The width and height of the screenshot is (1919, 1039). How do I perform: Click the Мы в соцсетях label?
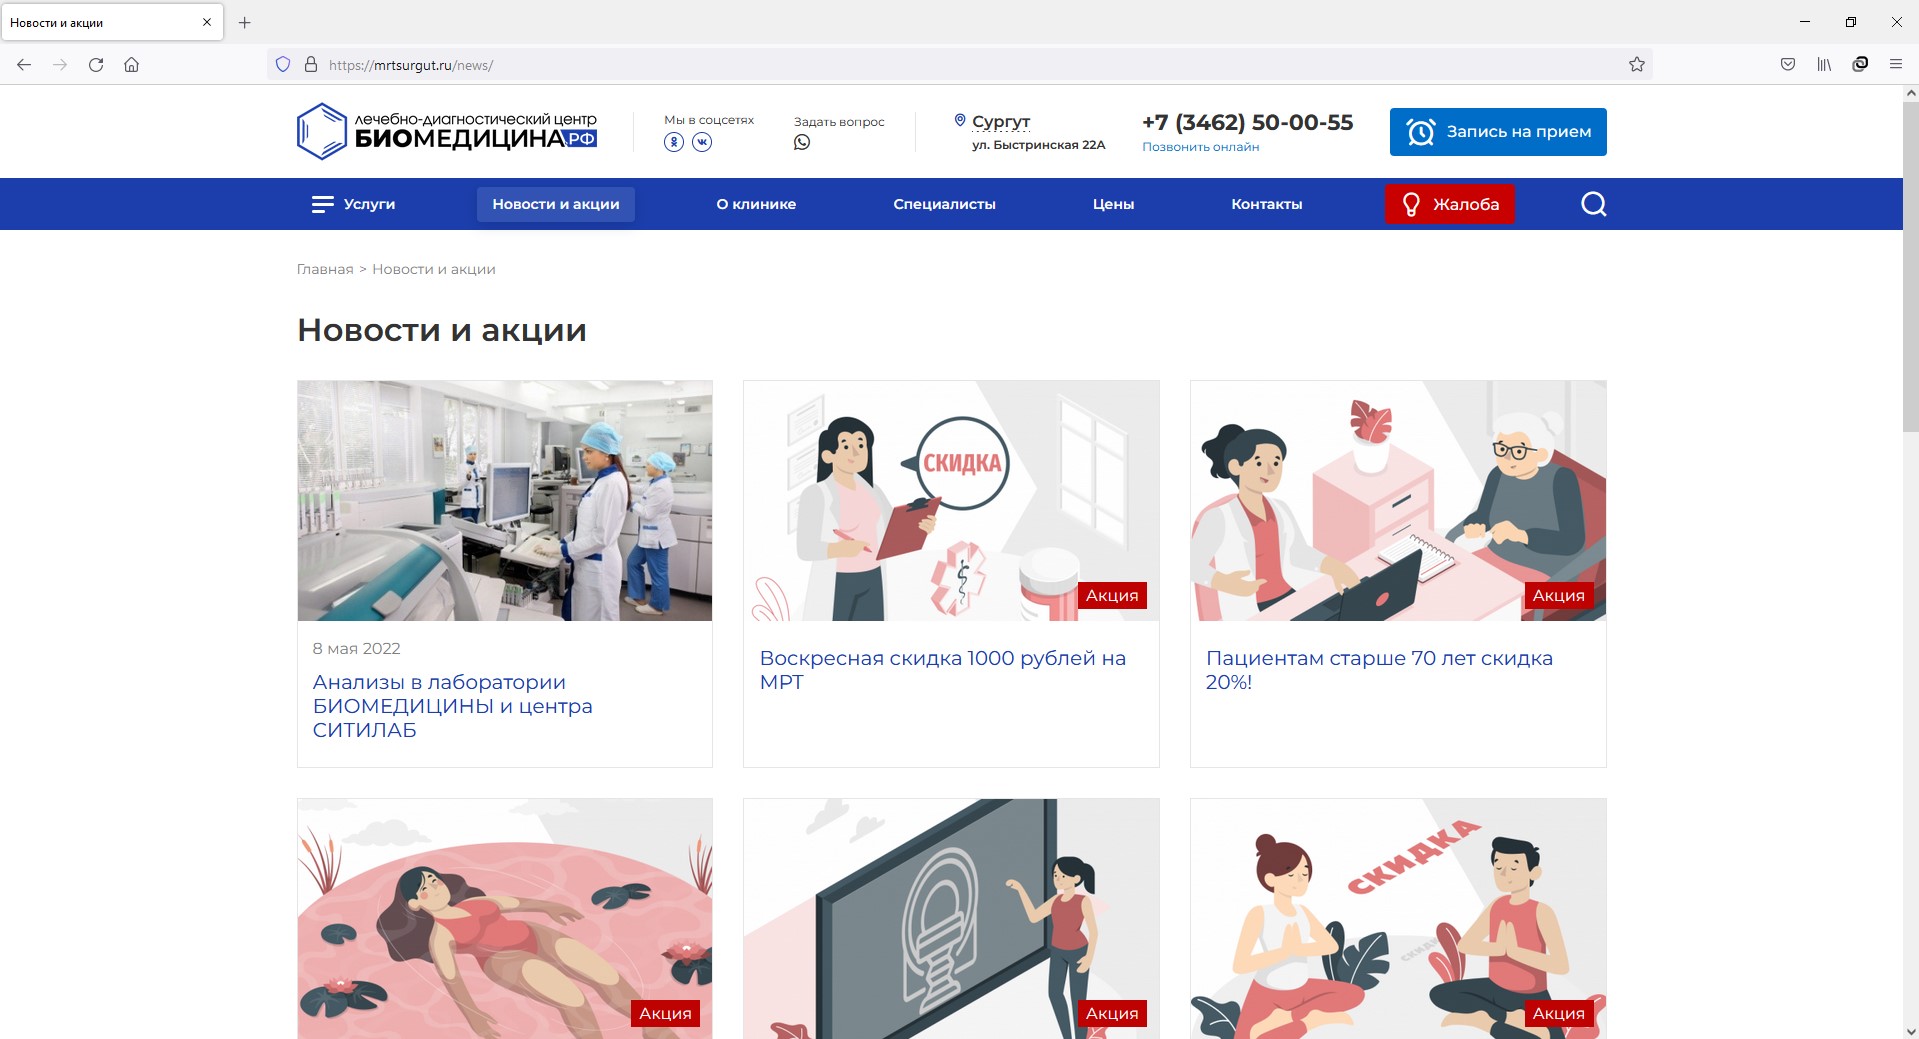[x=709, y=120]
